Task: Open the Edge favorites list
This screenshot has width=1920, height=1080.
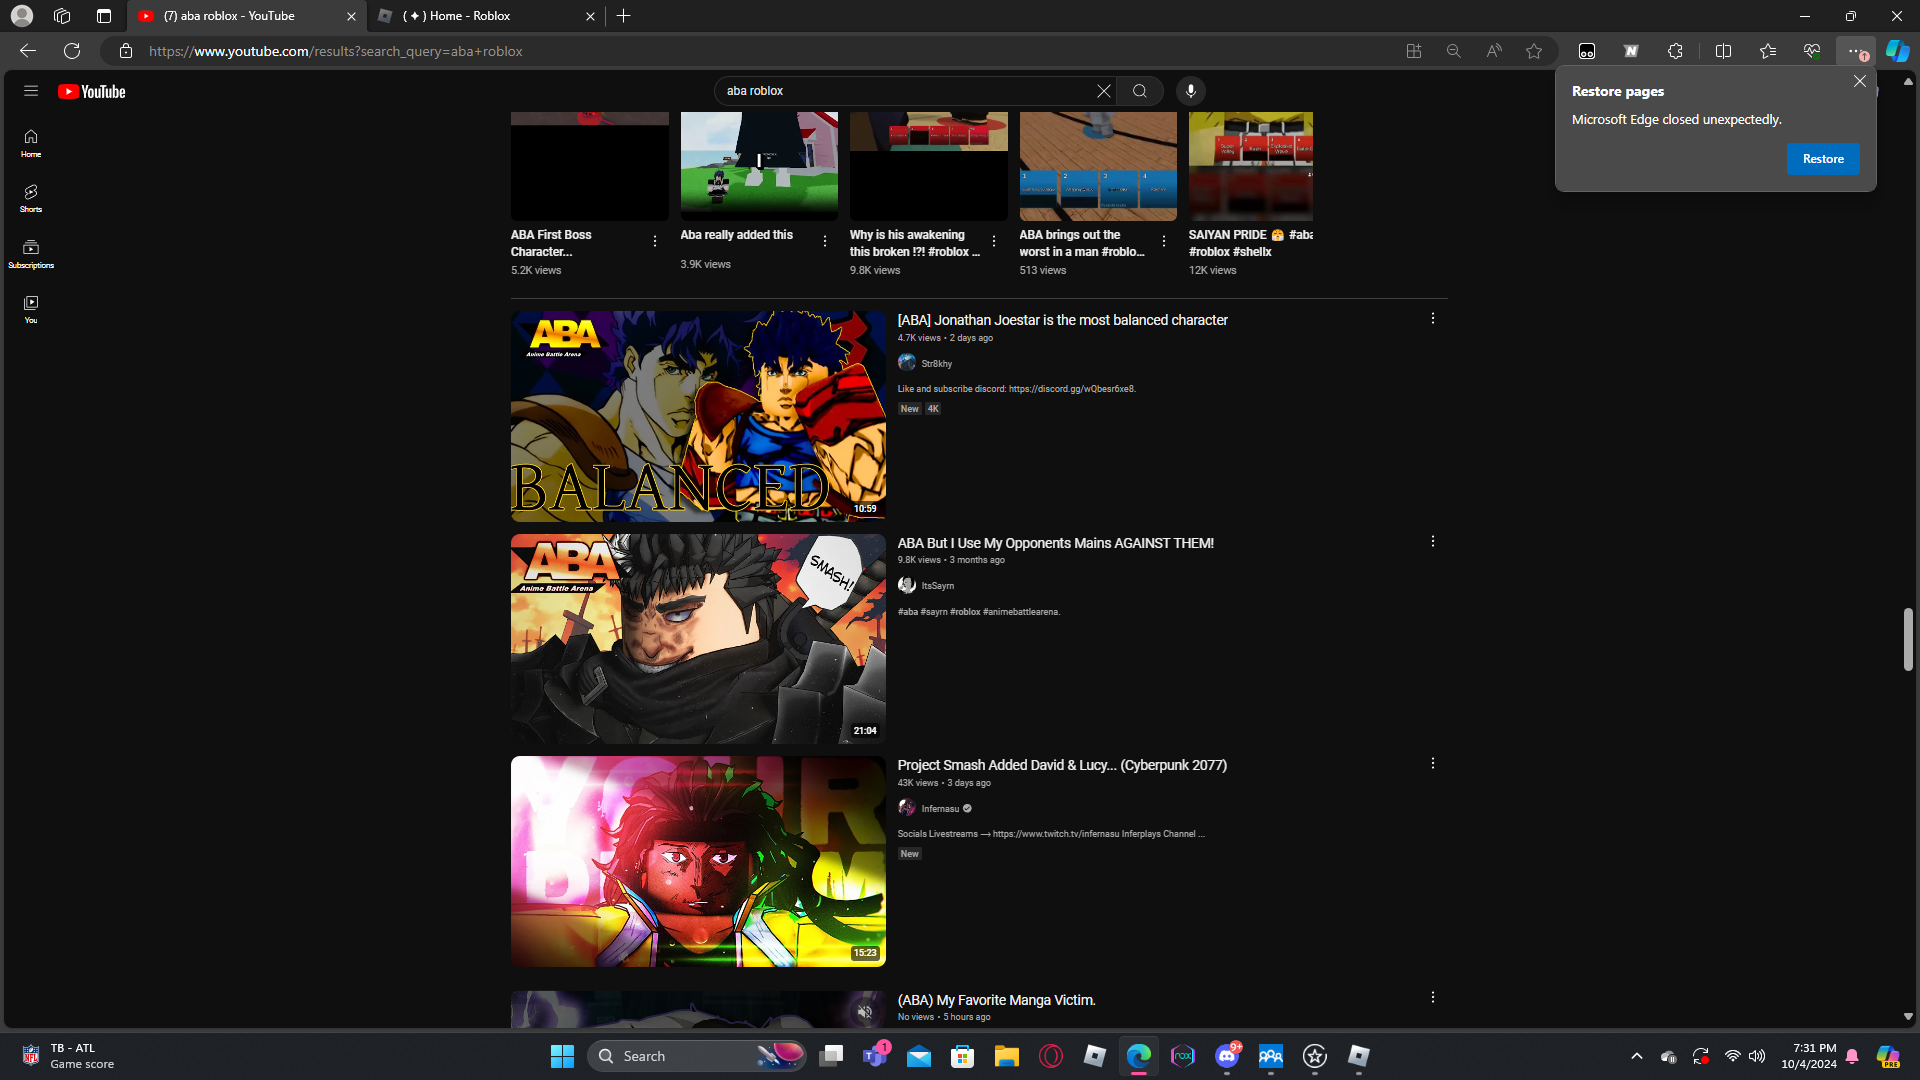Action: click(1767, 51)
